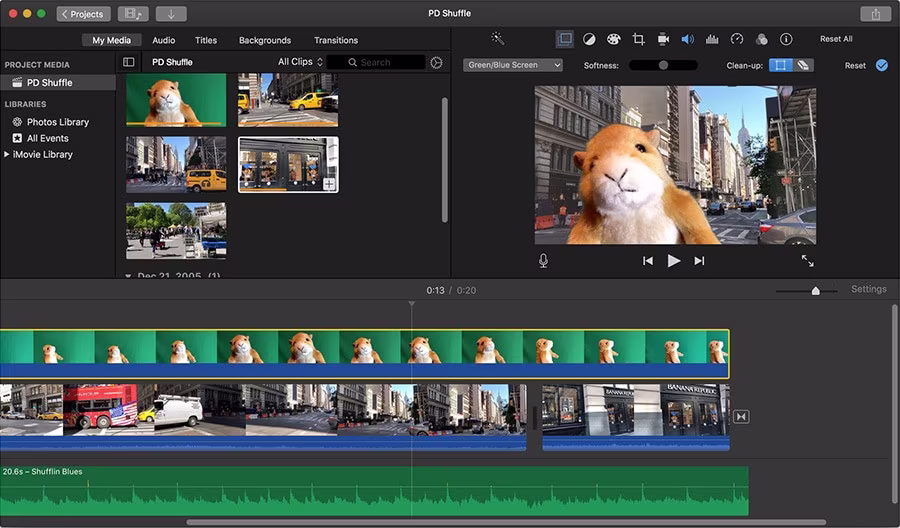This screenshot has width=900, height=528.
Task: Switch to the Backgrounds tab
Action: pyautogui.click(x=265, y=40)
